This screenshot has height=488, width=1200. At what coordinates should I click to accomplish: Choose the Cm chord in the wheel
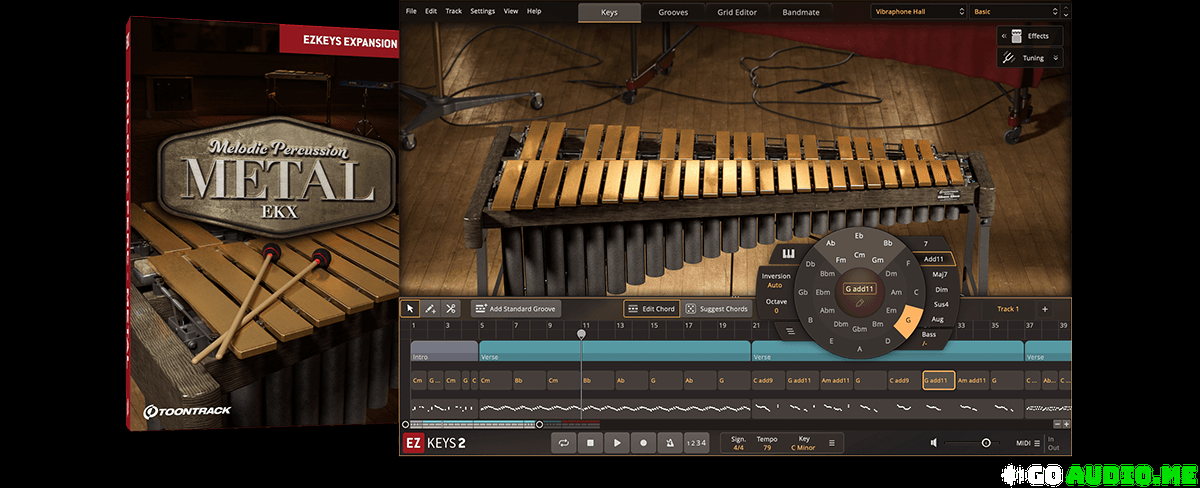pos(859,254)
